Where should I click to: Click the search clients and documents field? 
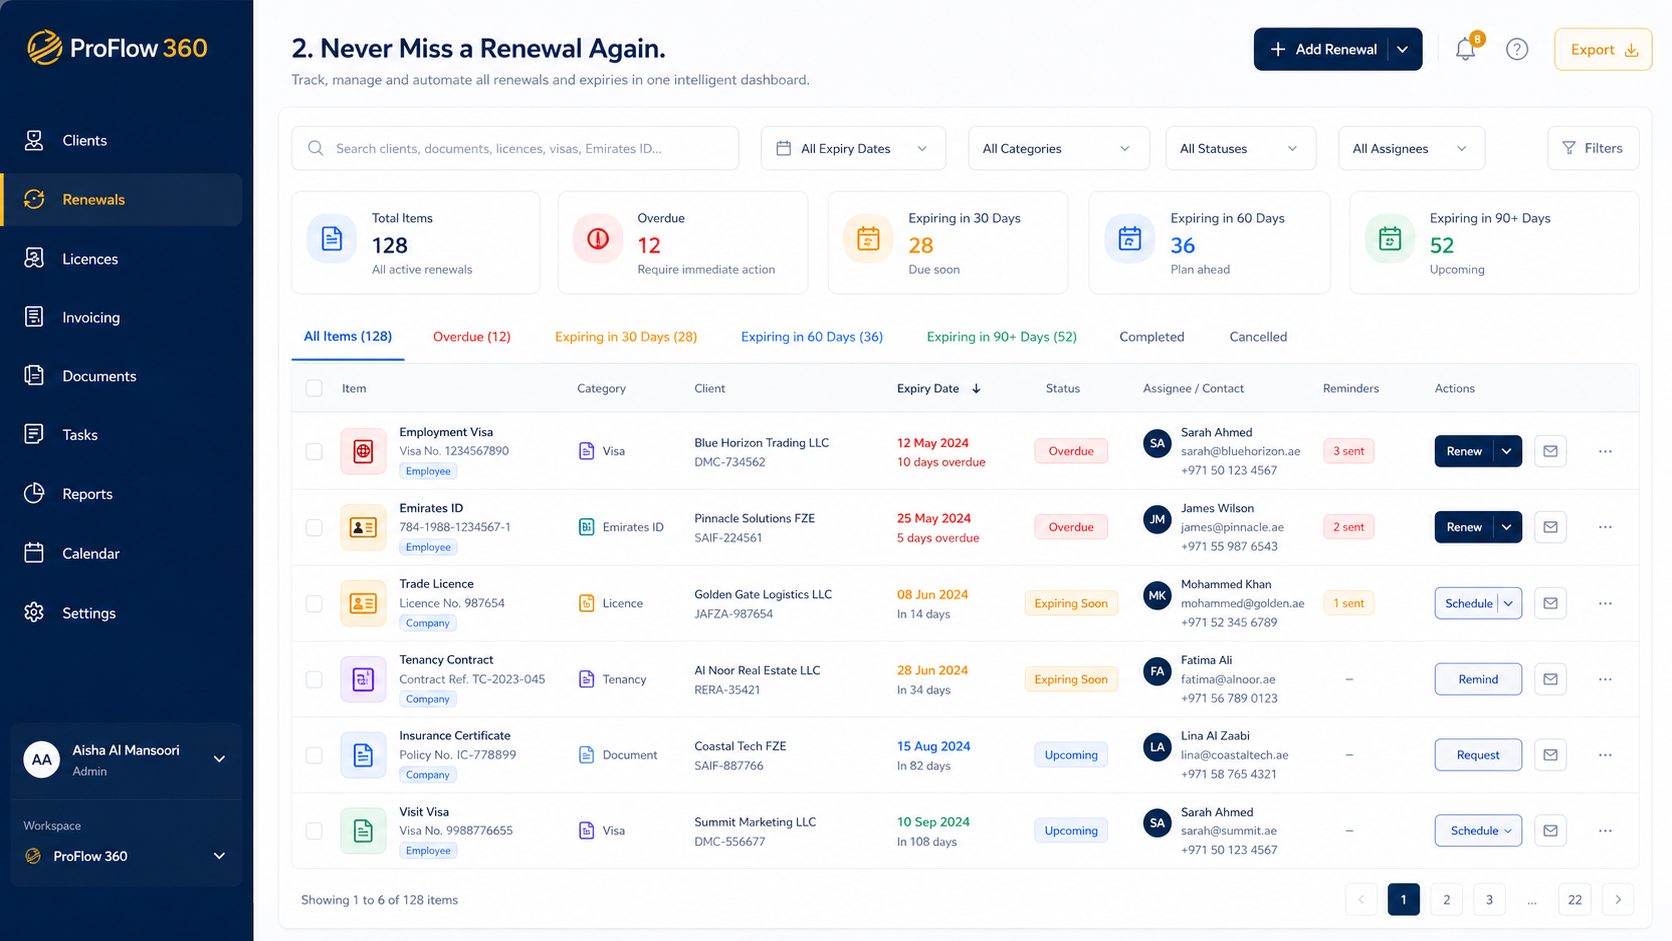515,148
